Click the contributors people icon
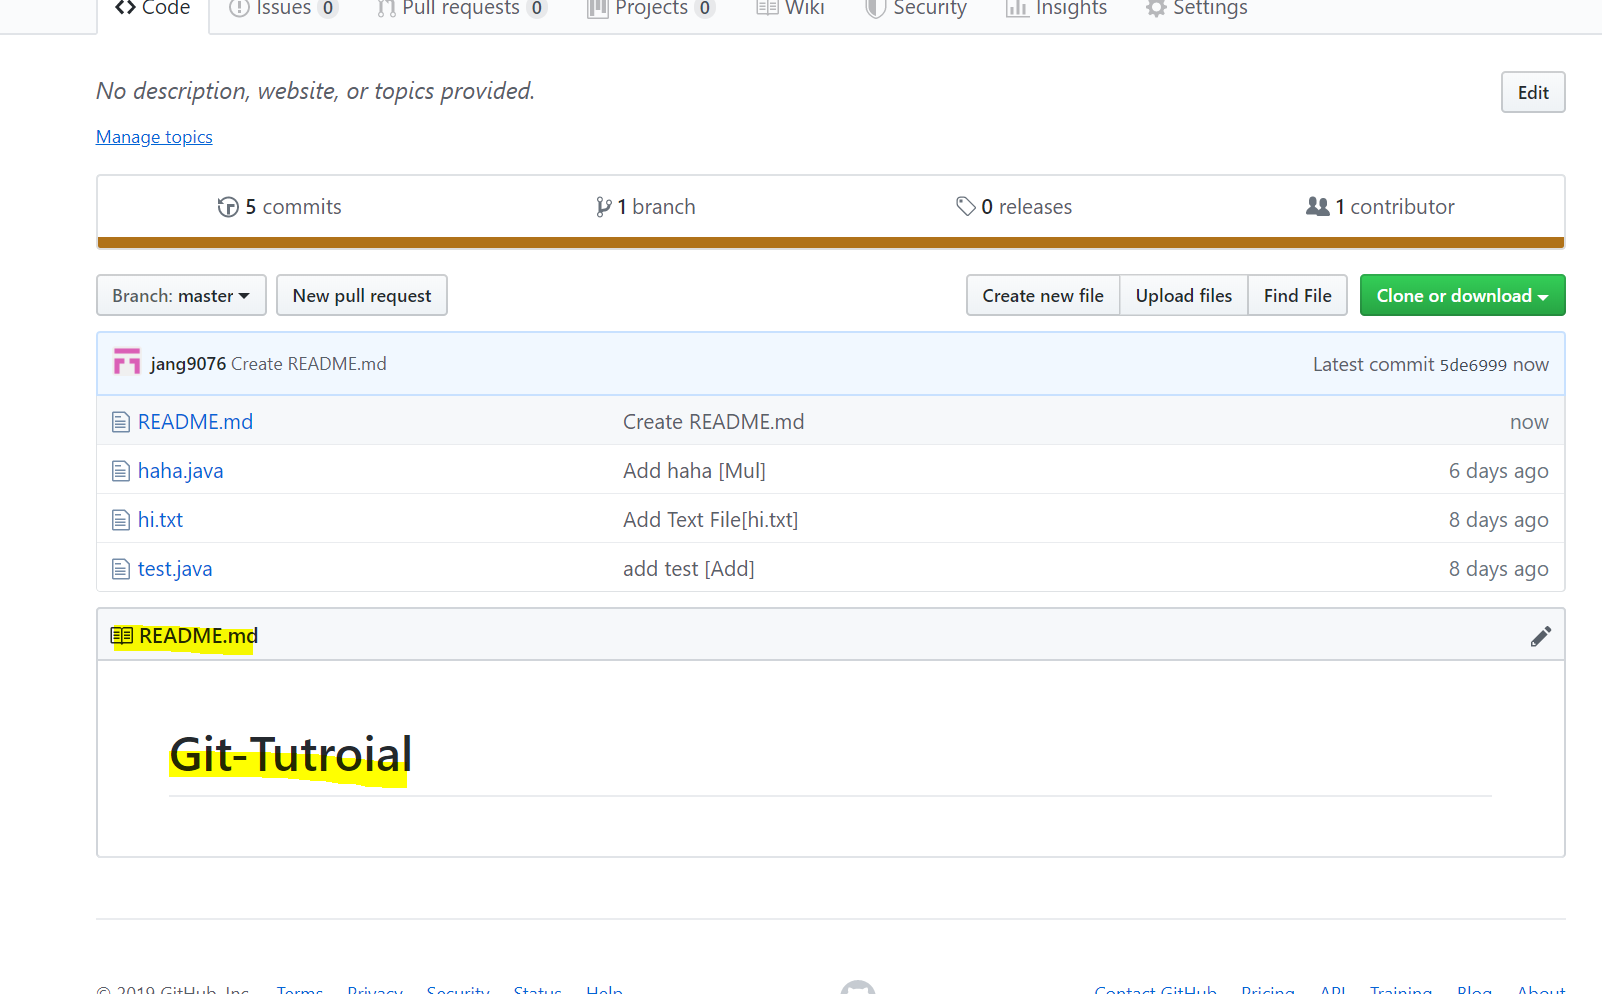This screenshot has width=1602, height=994. (1317, 206)
